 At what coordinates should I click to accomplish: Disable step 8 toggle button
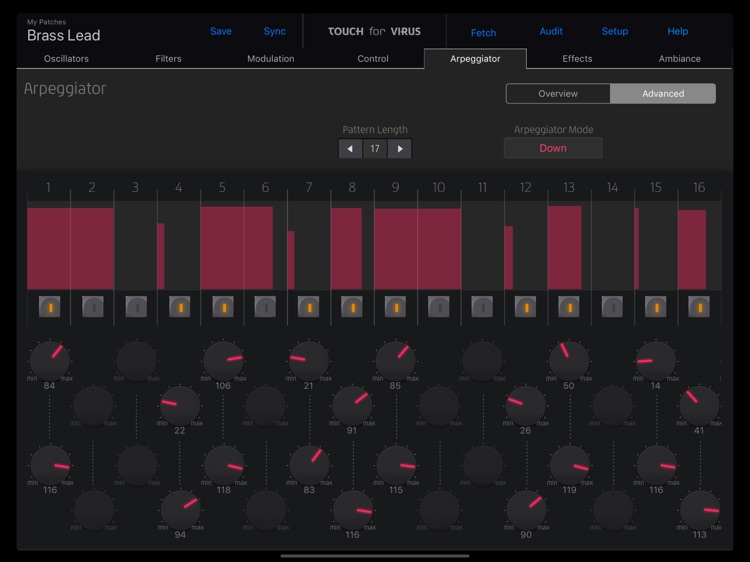pyautogui.click(x=352, y=307)
